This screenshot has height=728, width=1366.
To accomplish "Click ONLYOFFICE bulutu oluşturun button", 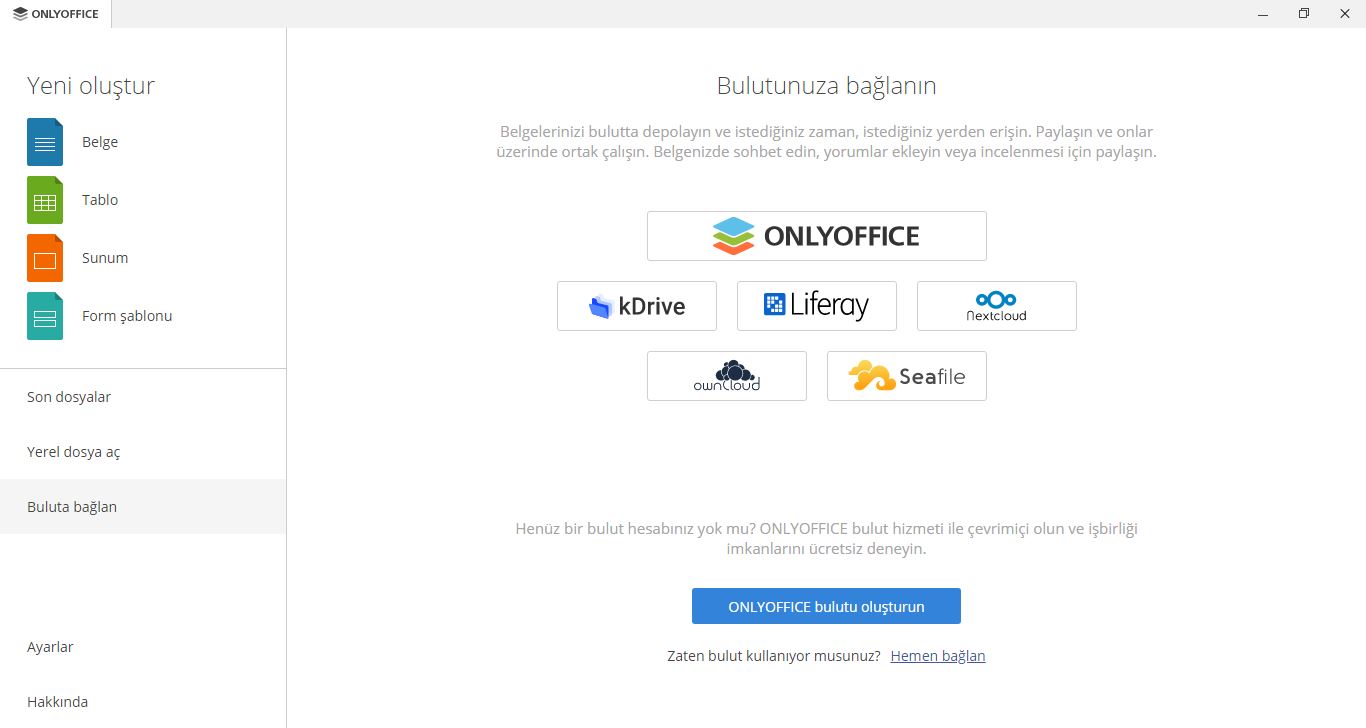I will (826, 606).
